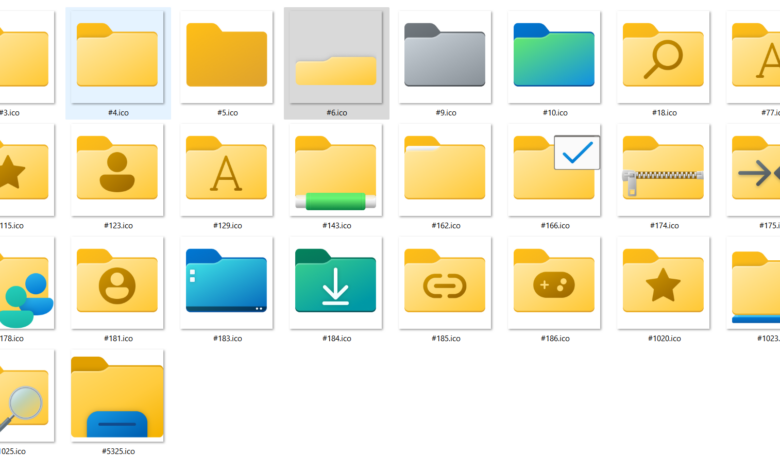
Task: Click the file name "#18.ico"
Action: (x=665, y=113)
